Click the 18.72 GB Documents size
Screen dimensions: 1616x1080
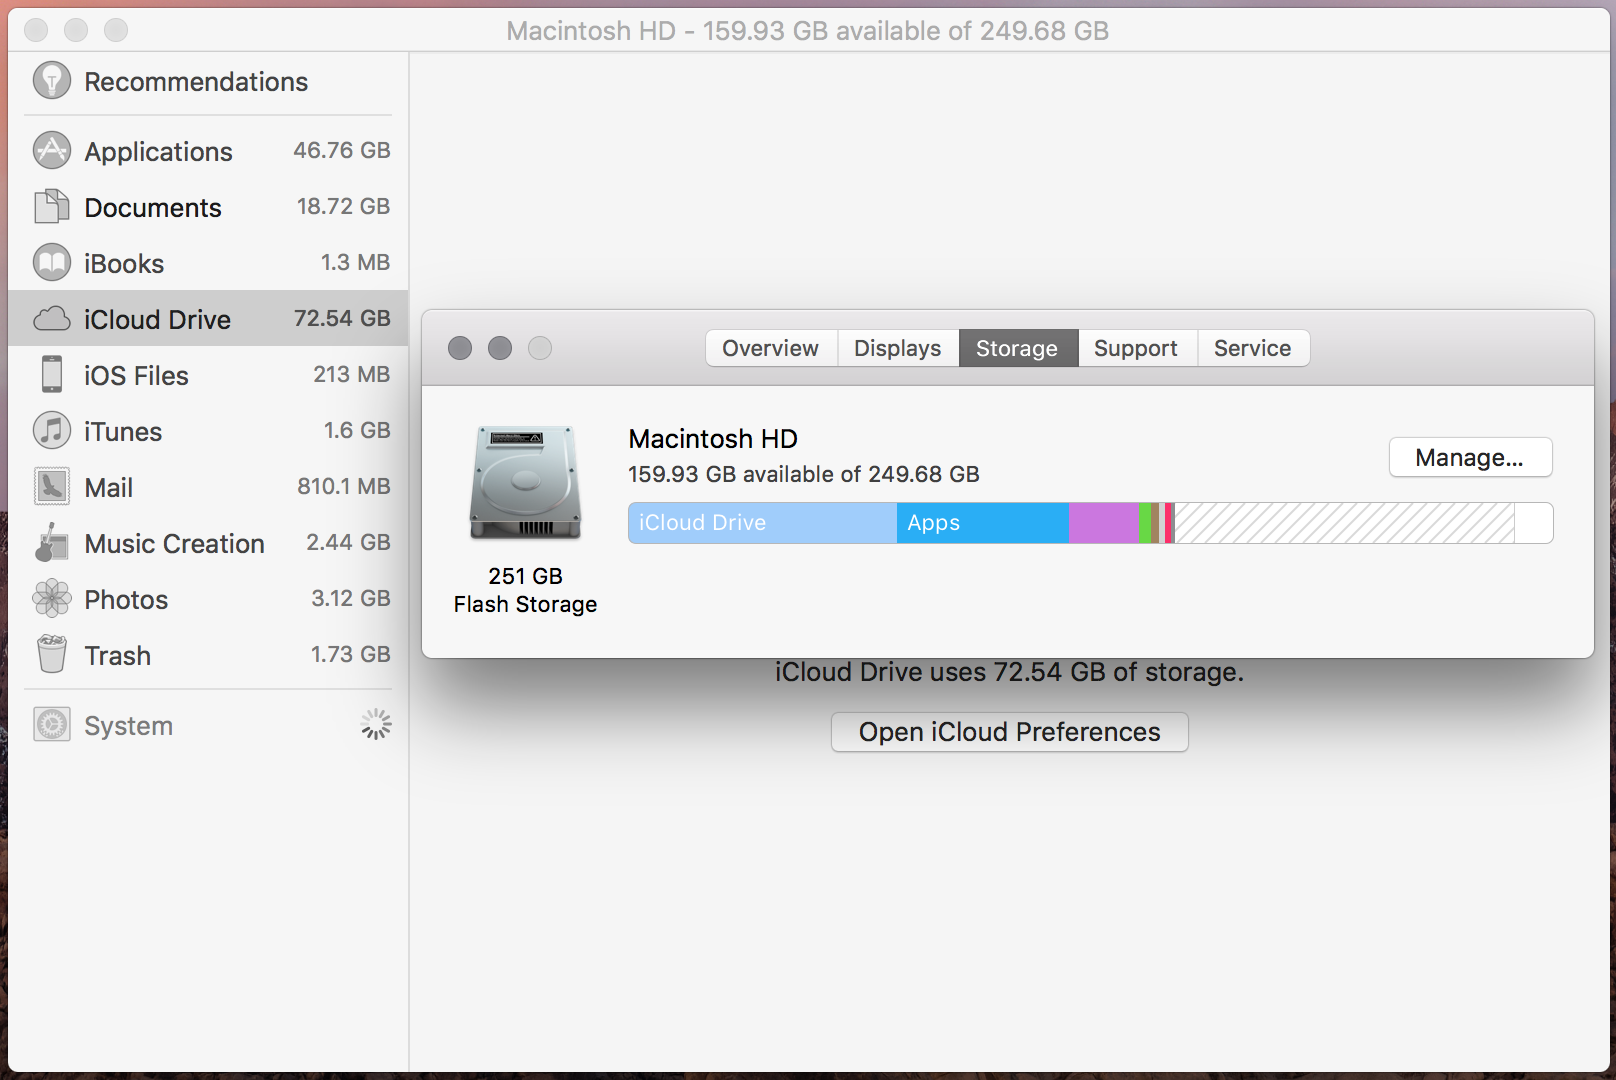click(x=343, y=206)
